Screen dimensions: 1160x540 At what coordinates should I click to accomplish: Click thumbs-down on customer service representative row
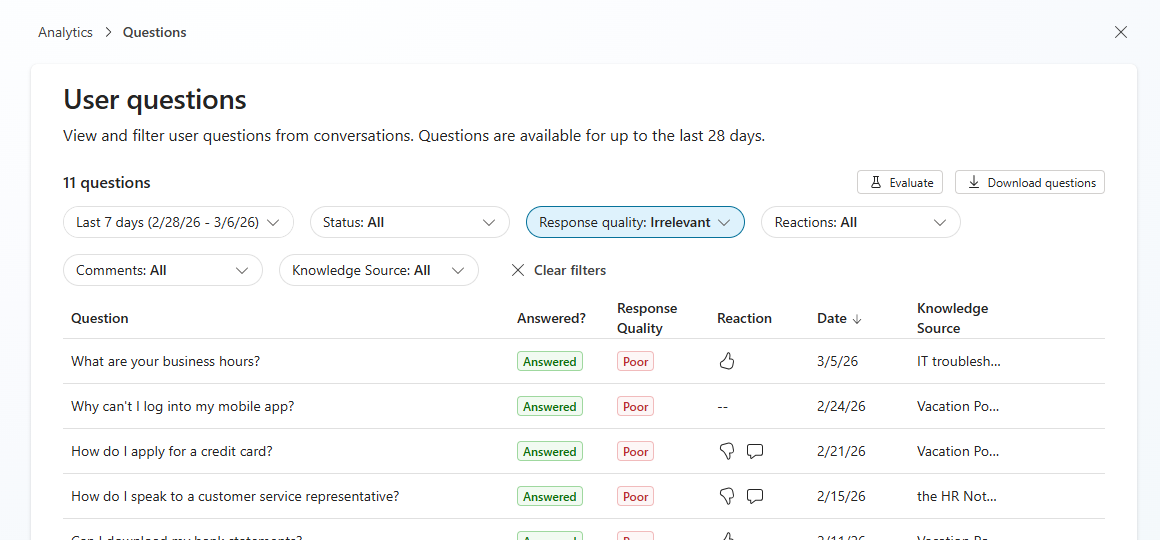(727, 496)
